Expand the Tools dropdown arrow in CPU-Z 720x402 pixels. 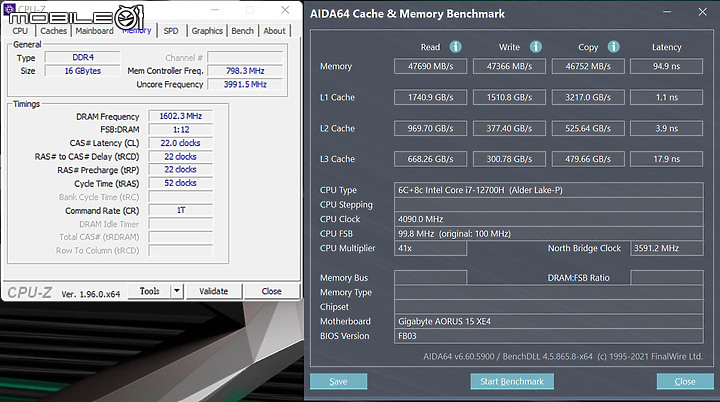[177, 291]
